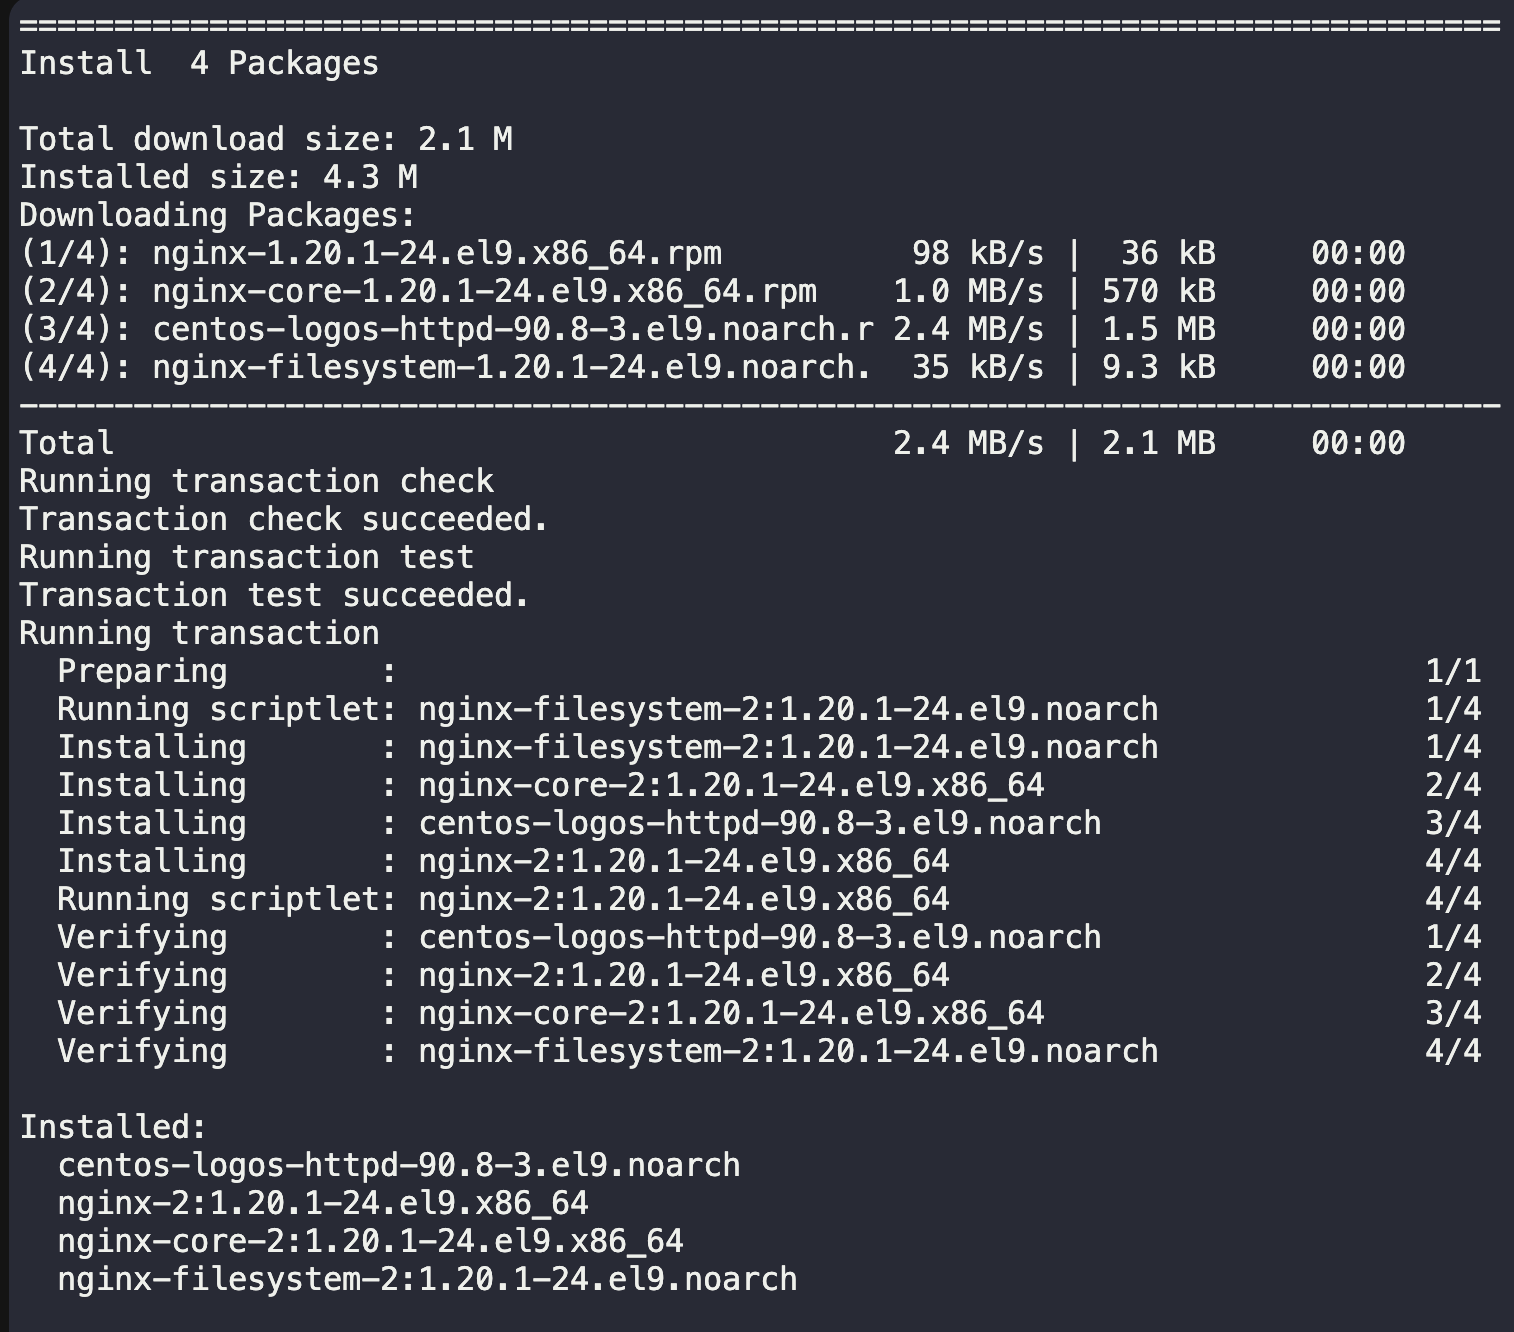The width and height of the screenshot is (1514, 1332).
Task: Click the "Installed:" summary heading
Action: pyautogui.click(x=113, y=1127)
